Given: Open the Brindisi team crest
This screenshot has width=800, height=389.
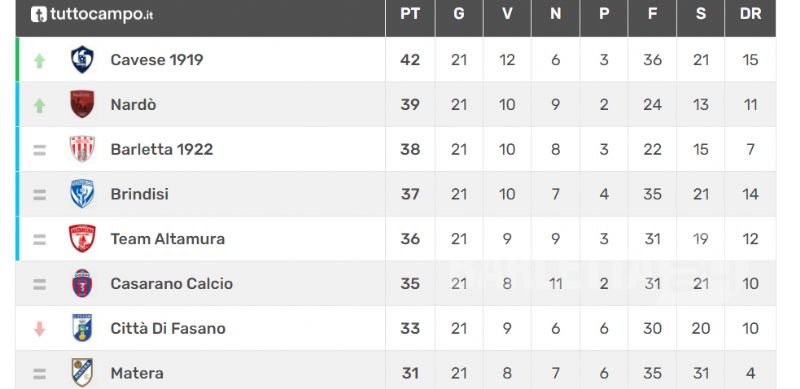Looking at the screenshot, I should [x=82, y=194].
